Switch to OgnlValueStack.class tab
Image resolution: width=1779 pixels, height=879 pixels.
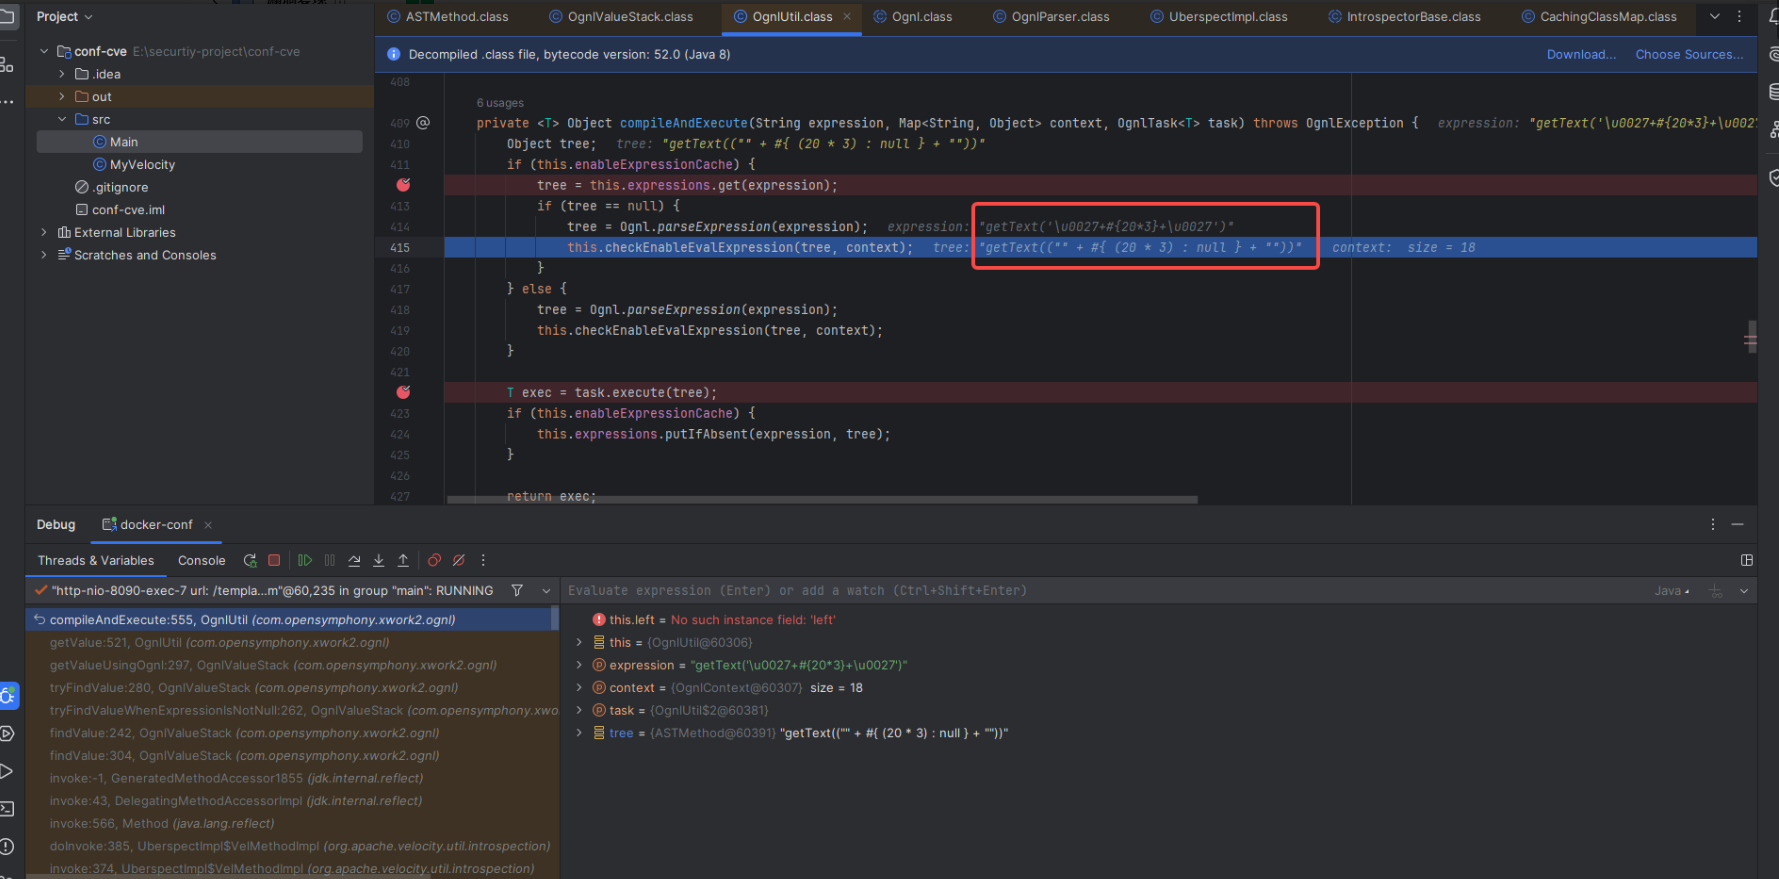coord(621,17)
